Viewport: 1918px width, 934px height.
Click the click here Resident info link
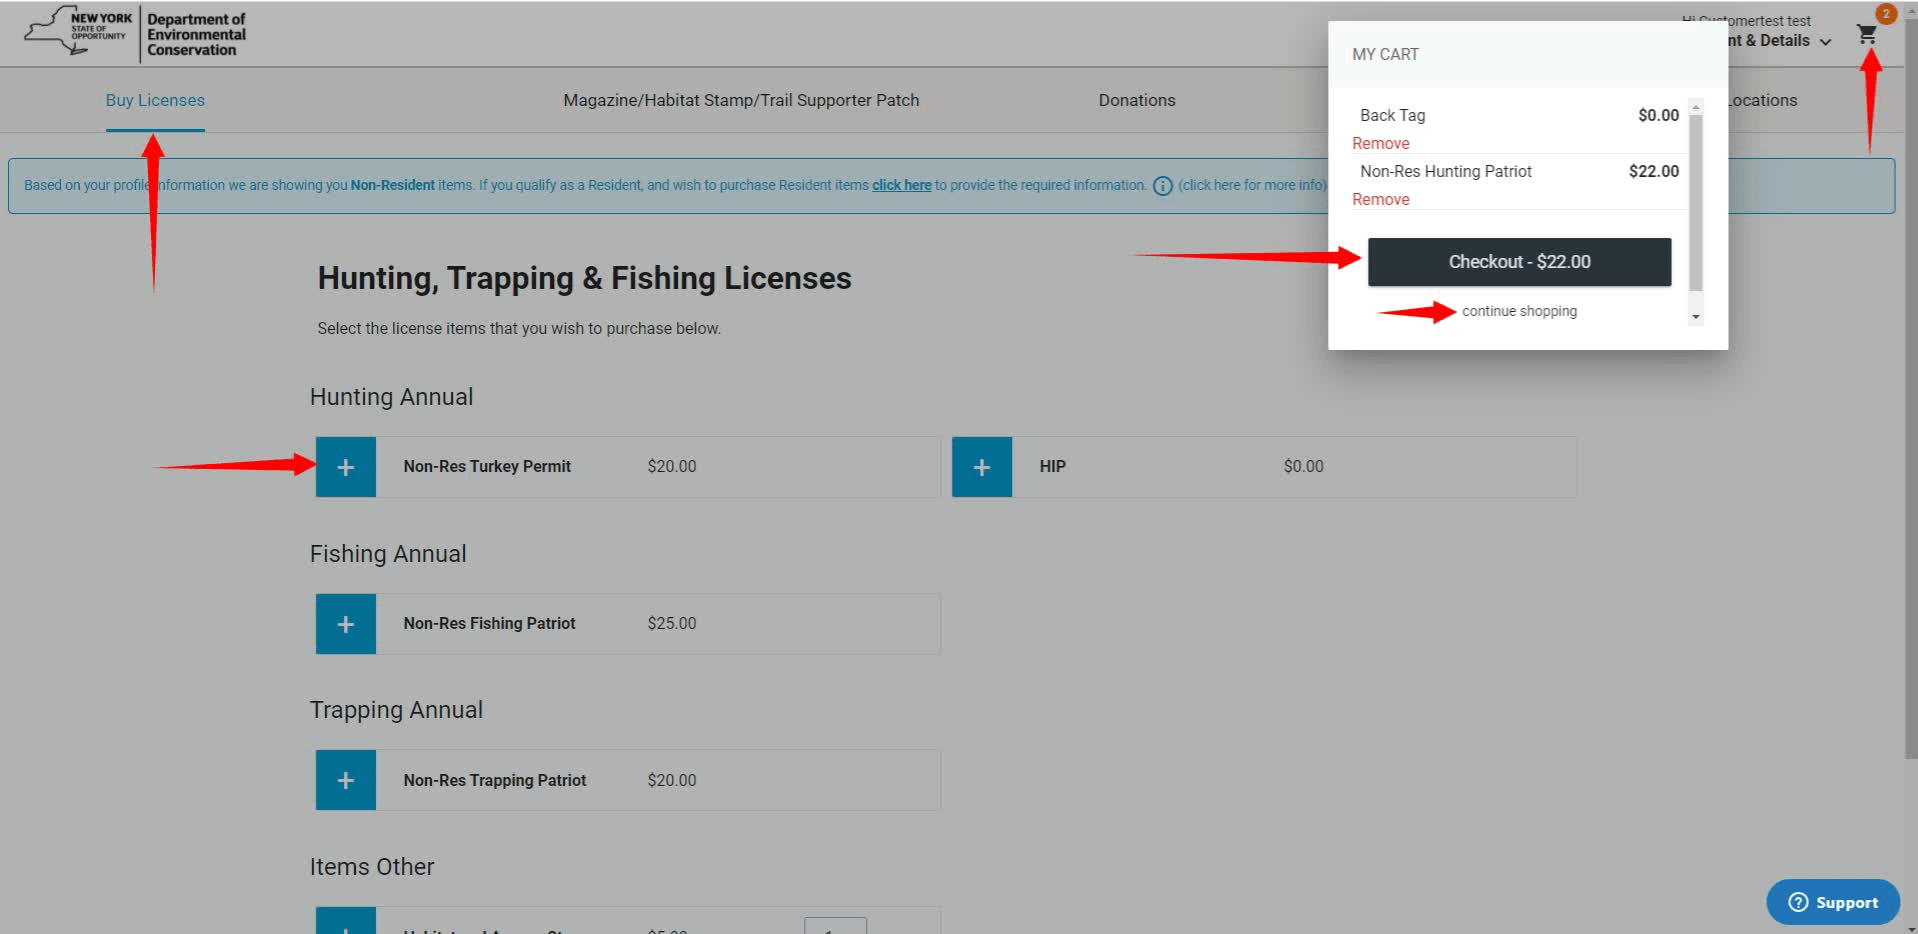point(900,185)
